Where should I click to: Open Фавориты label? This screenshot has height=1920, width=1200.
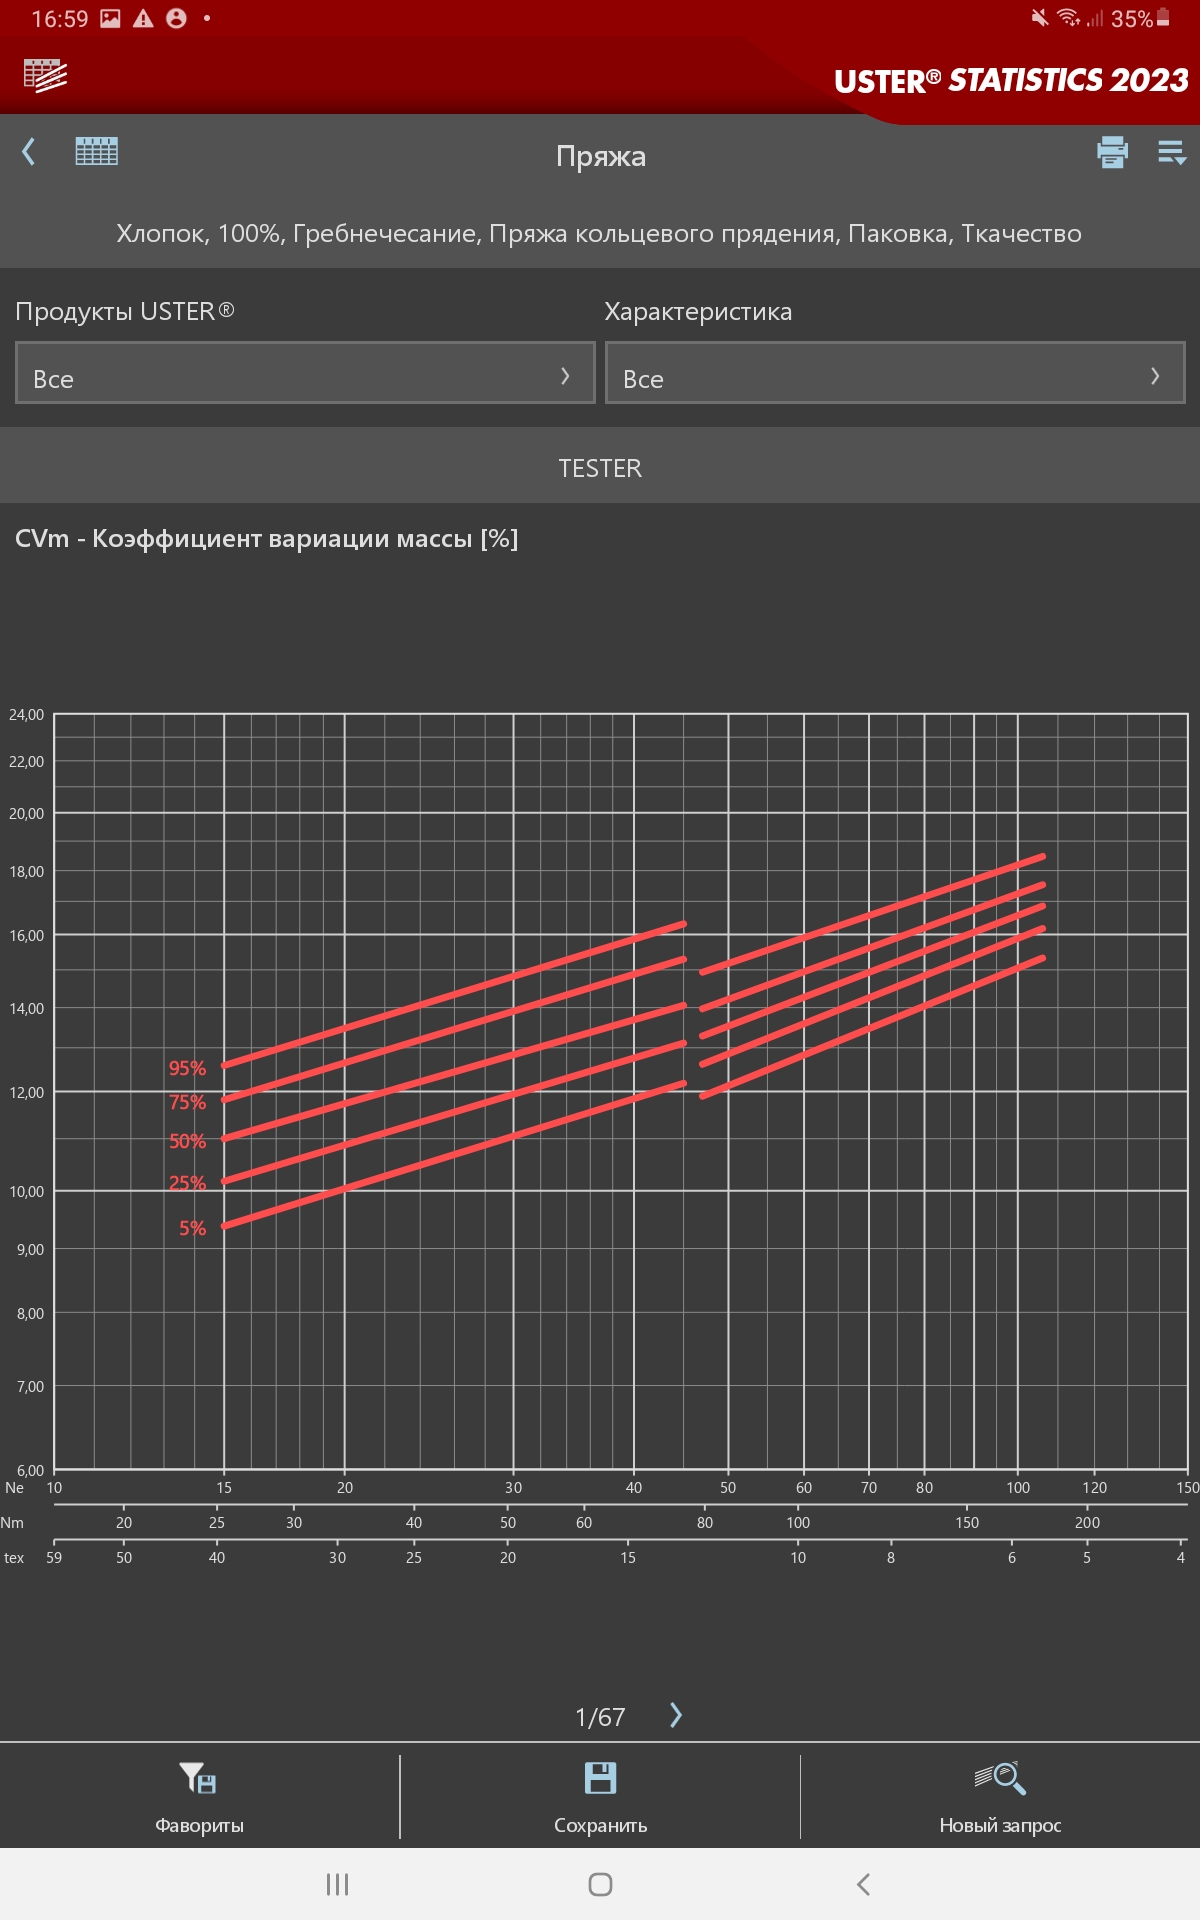tap(199, 1825)
